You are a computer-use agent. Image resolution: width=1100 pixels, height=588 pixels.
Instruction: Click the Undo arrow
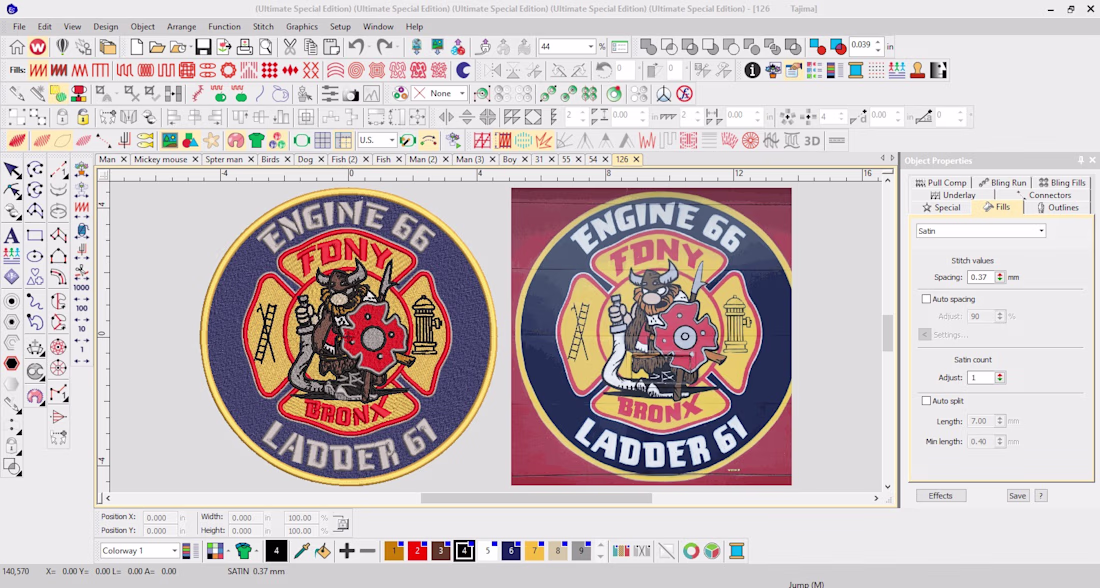point(356,47)
